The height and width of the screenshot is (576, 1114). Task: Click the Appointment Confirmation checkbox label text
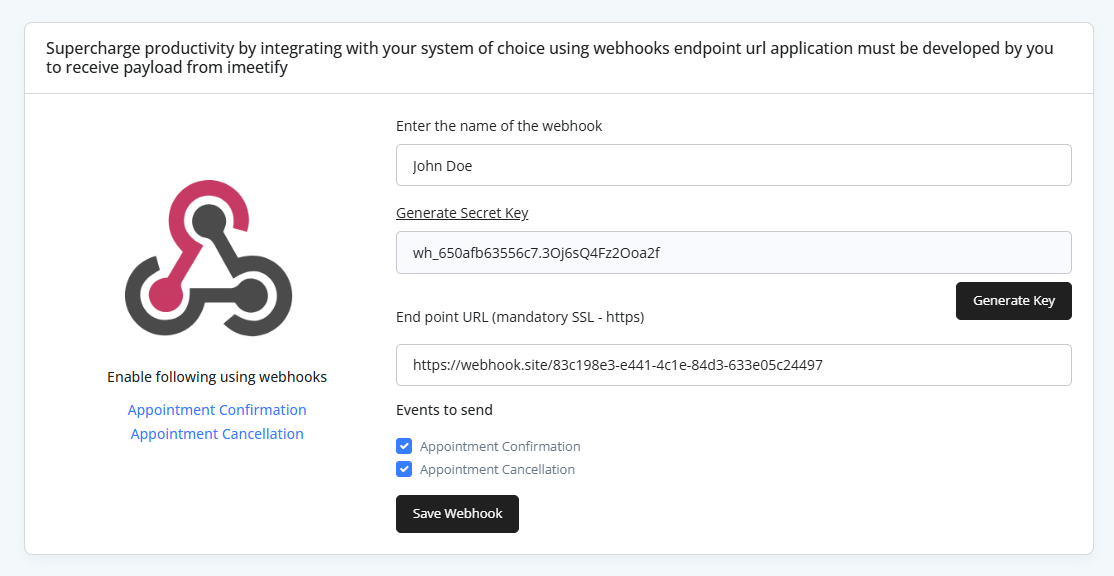pyautogui.click(x=500, y=447)
